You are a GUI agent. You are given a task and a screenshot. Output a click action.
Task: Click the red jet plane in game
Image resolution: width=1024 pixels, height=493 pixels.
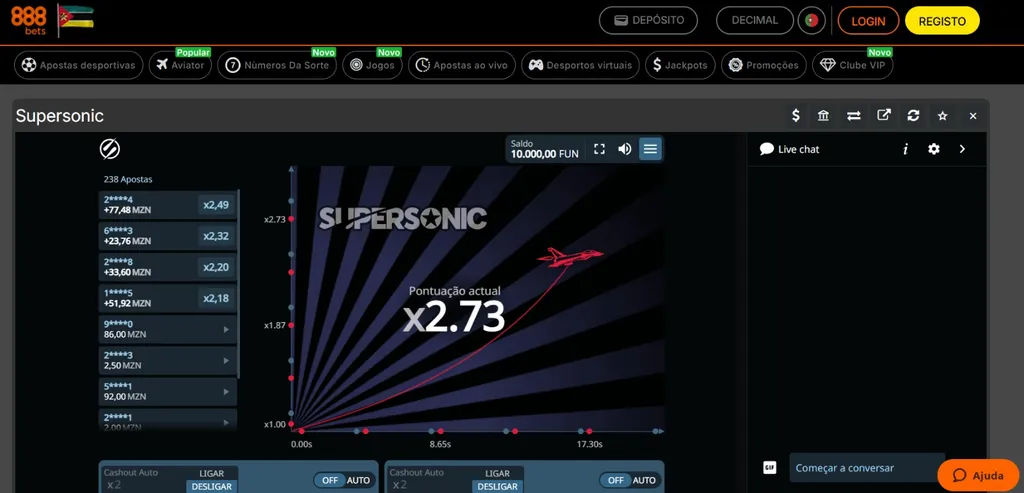coord(570,257)
